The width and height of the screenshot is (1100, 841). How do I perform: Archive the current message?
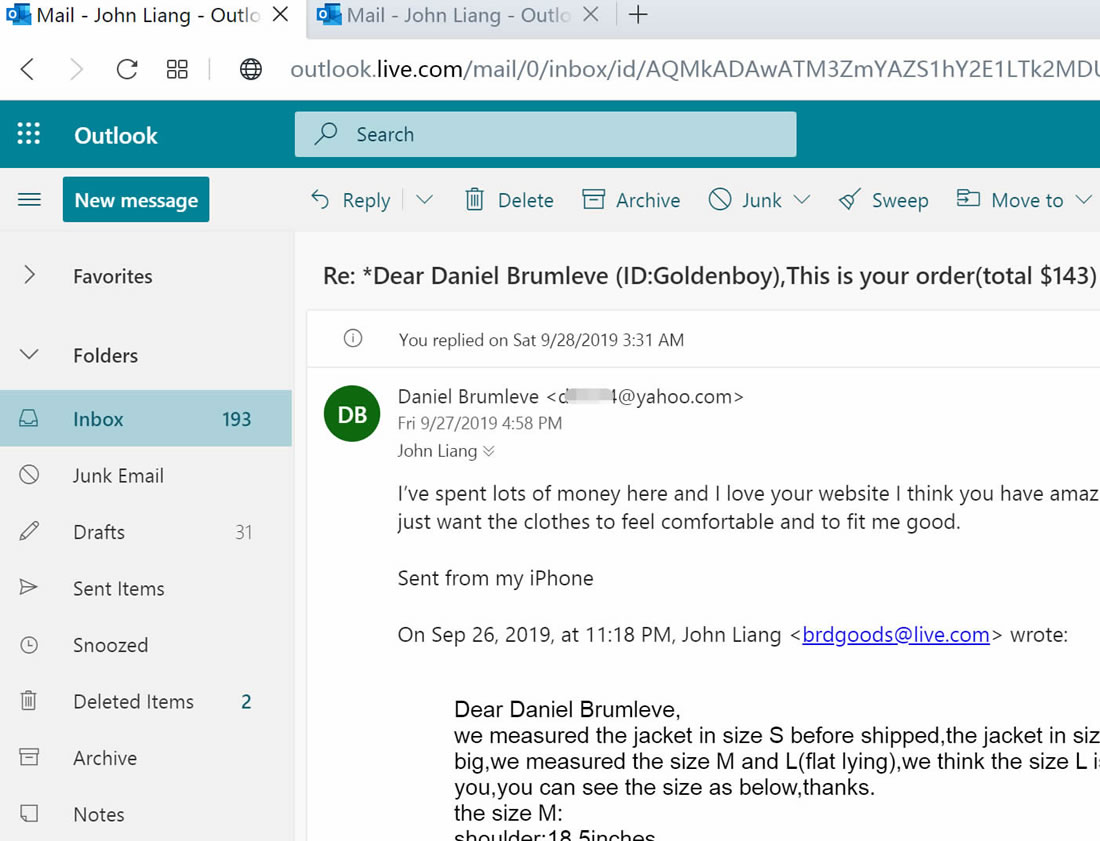[x=631, y=200]
